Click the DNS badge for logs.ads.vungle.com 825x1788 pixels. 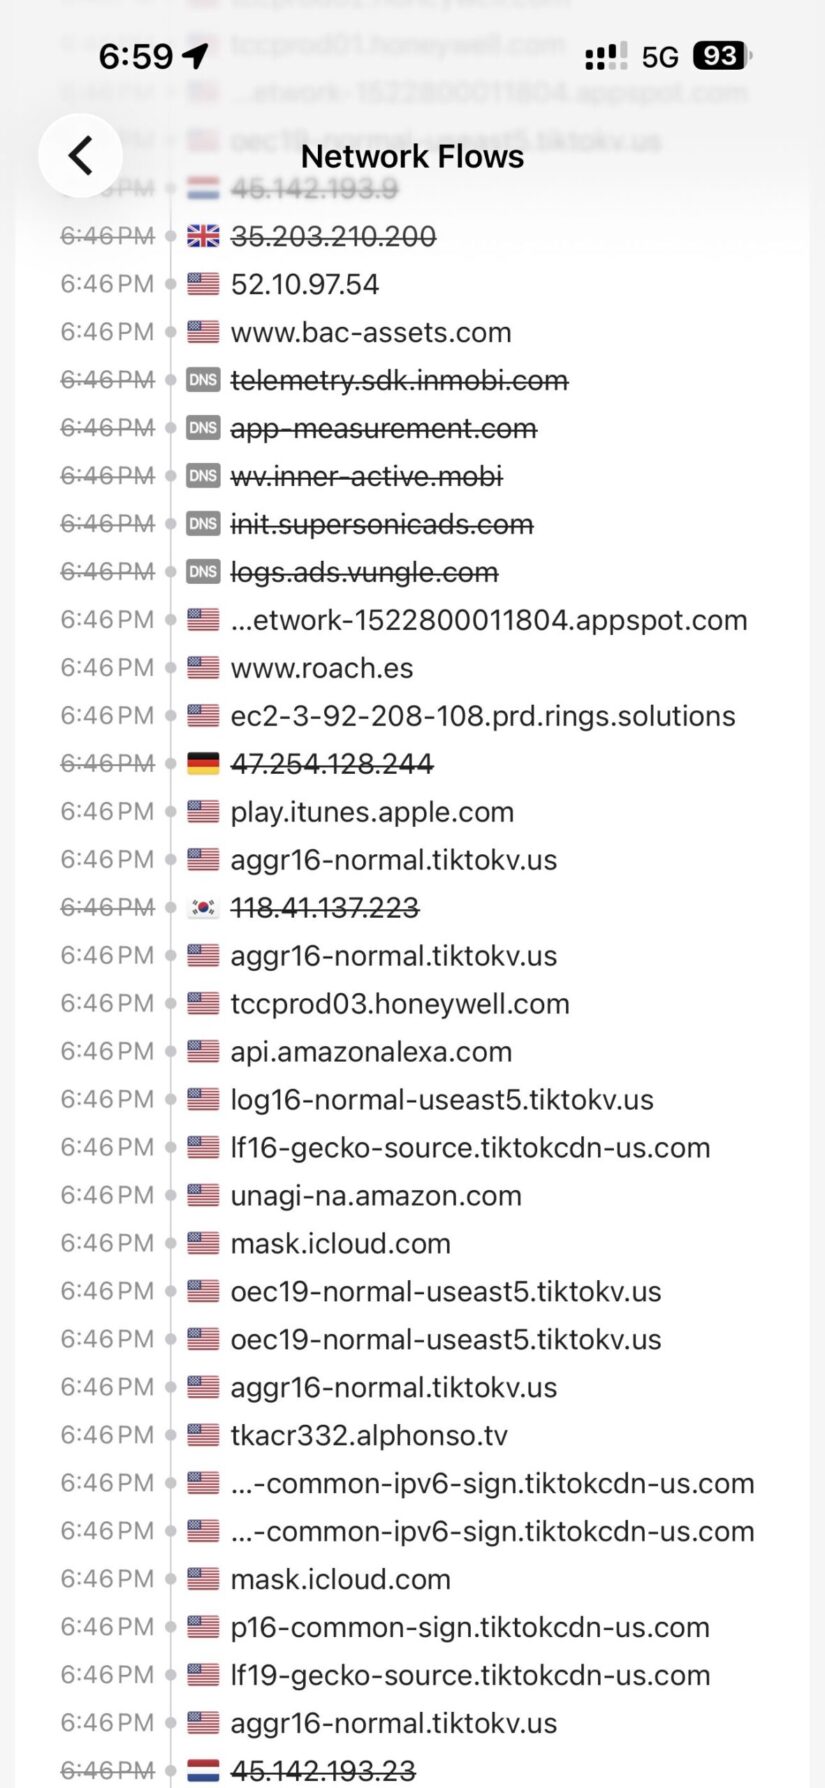point(203,572)
